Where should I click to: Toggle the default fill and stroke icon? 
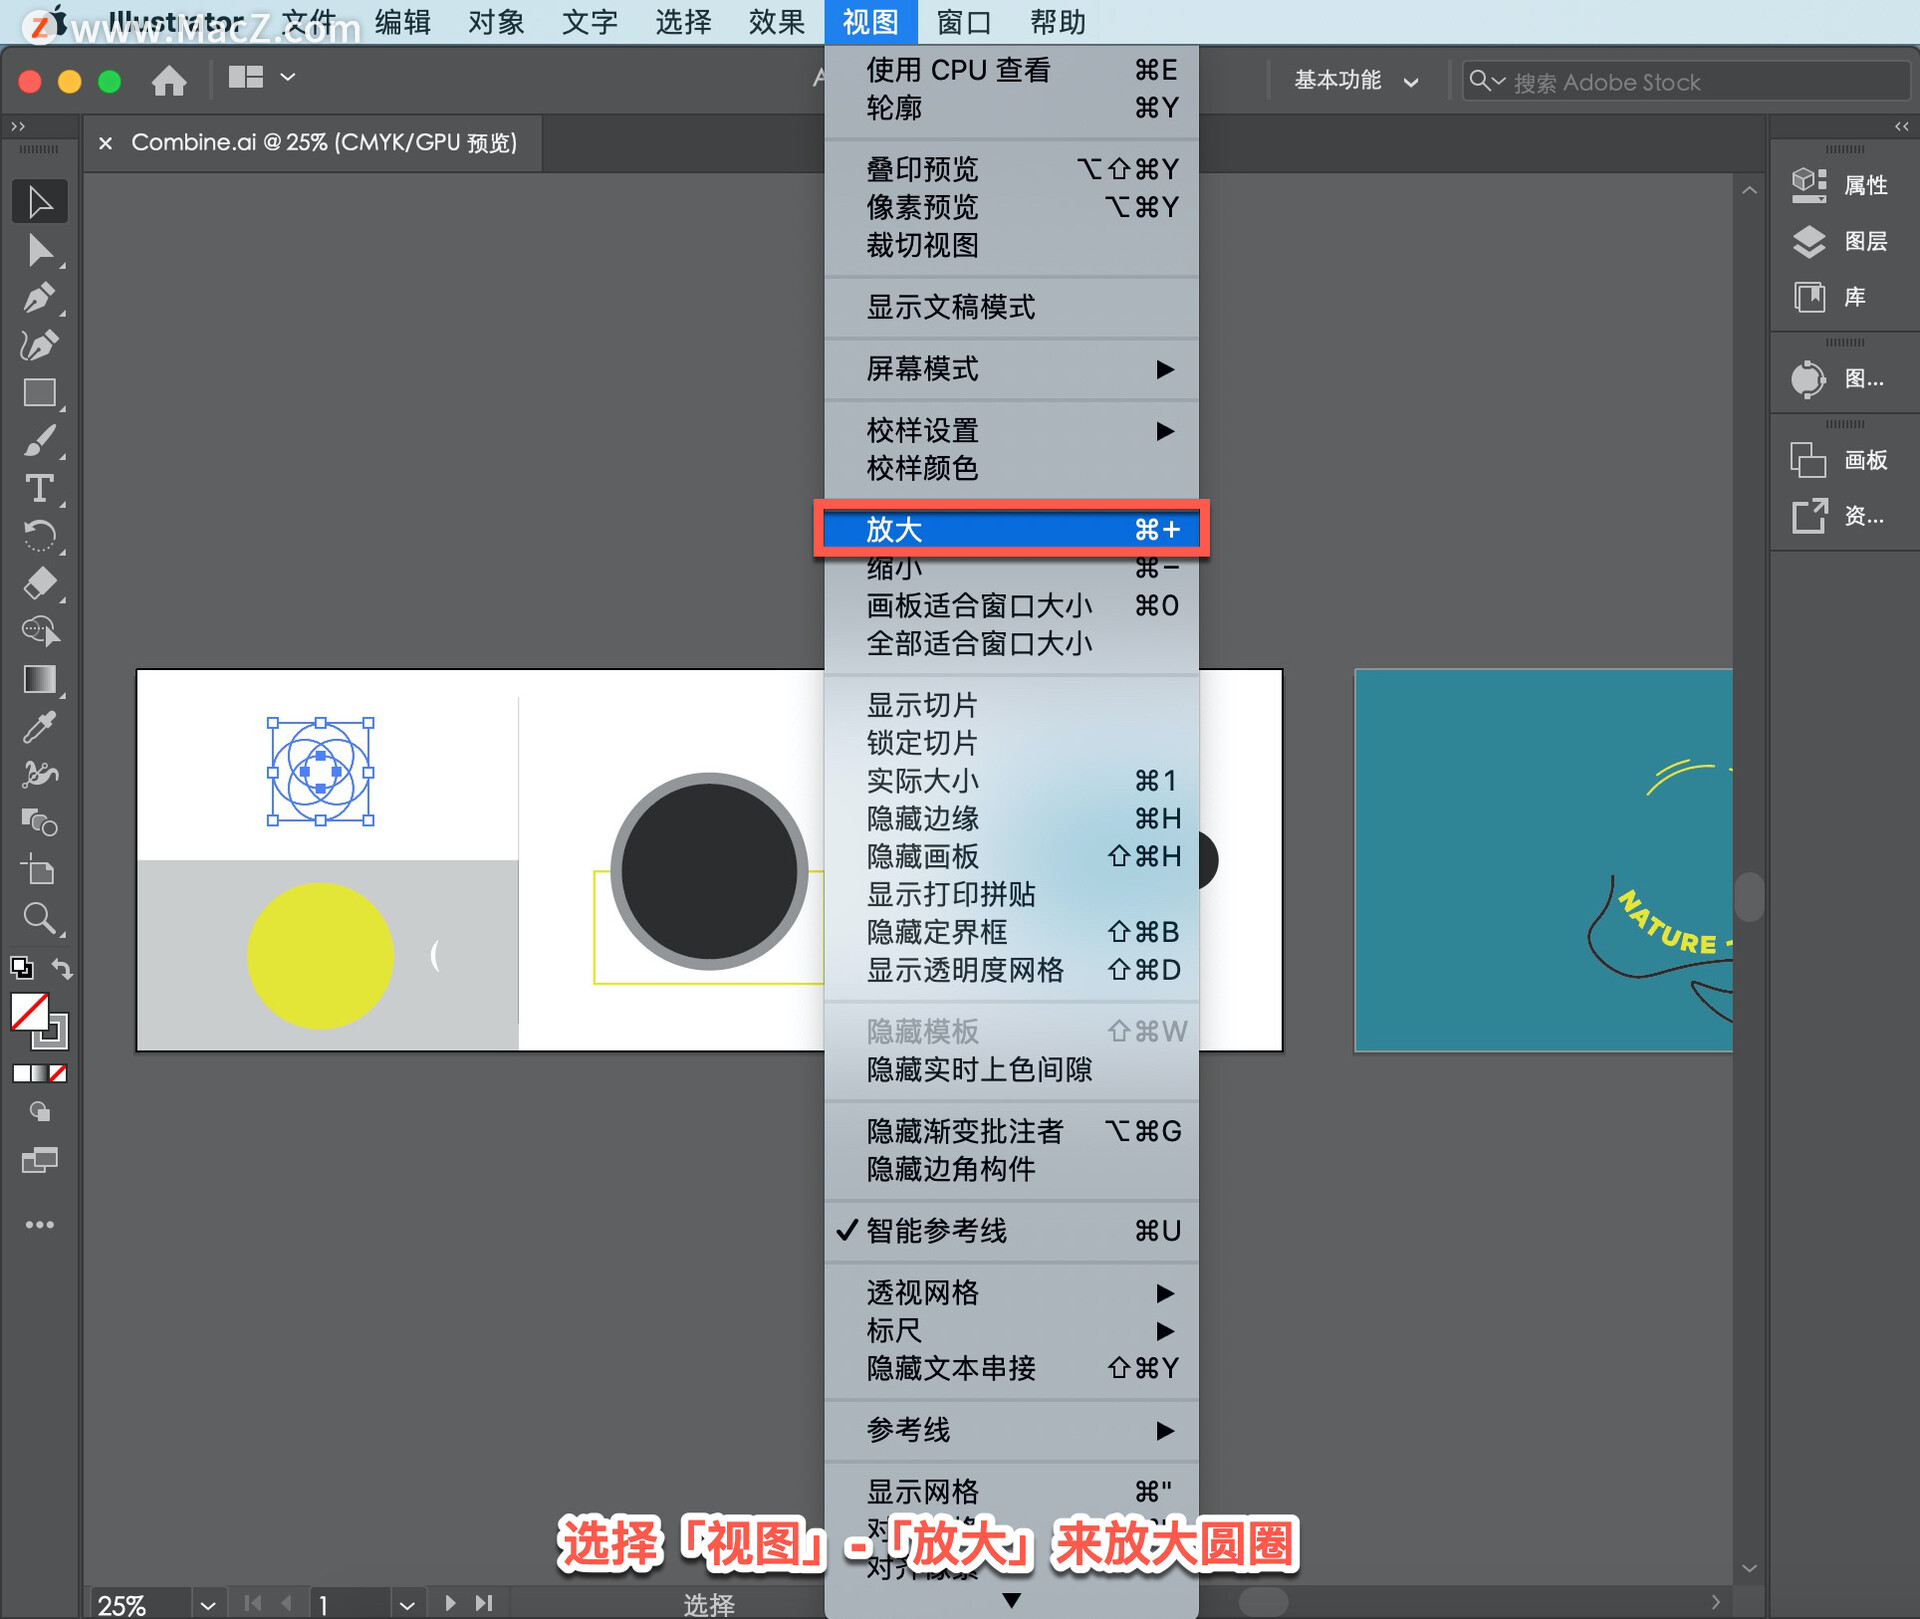21,967
